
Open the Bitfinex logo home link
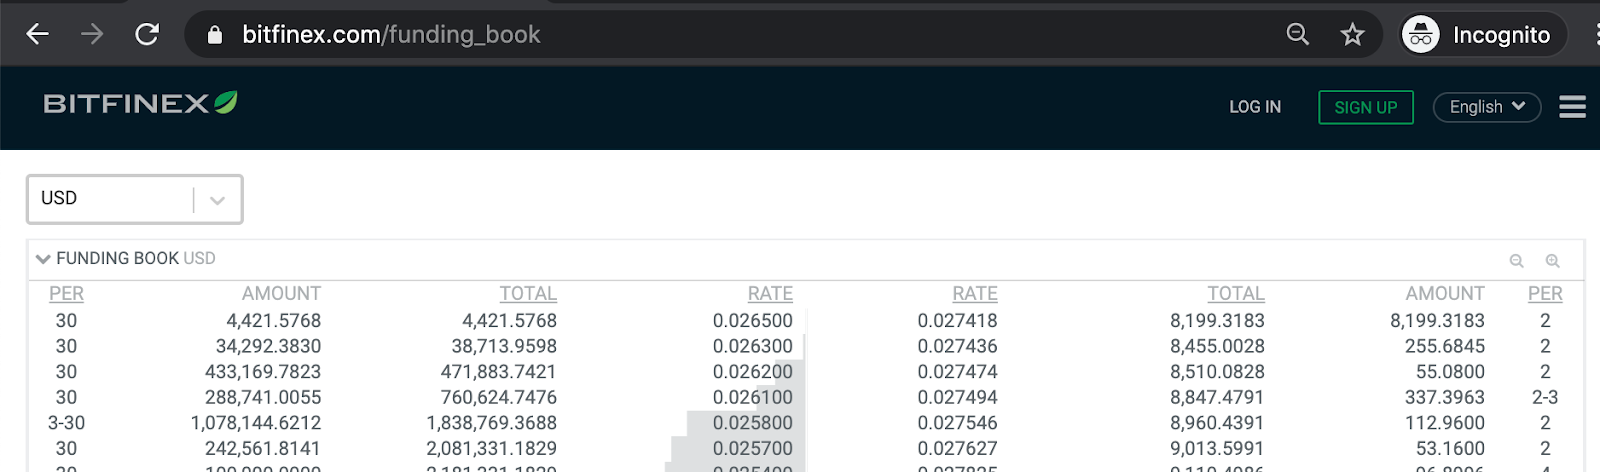pos(140,103)
